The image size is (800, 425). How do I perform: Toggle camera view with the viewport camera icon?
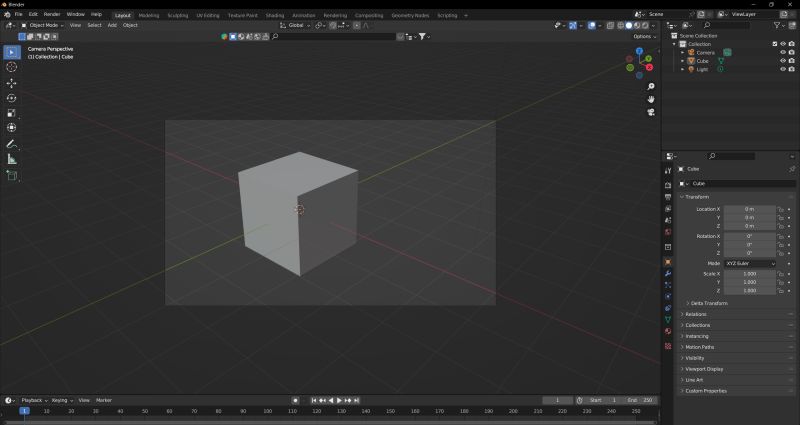click(x=651, y=112)
